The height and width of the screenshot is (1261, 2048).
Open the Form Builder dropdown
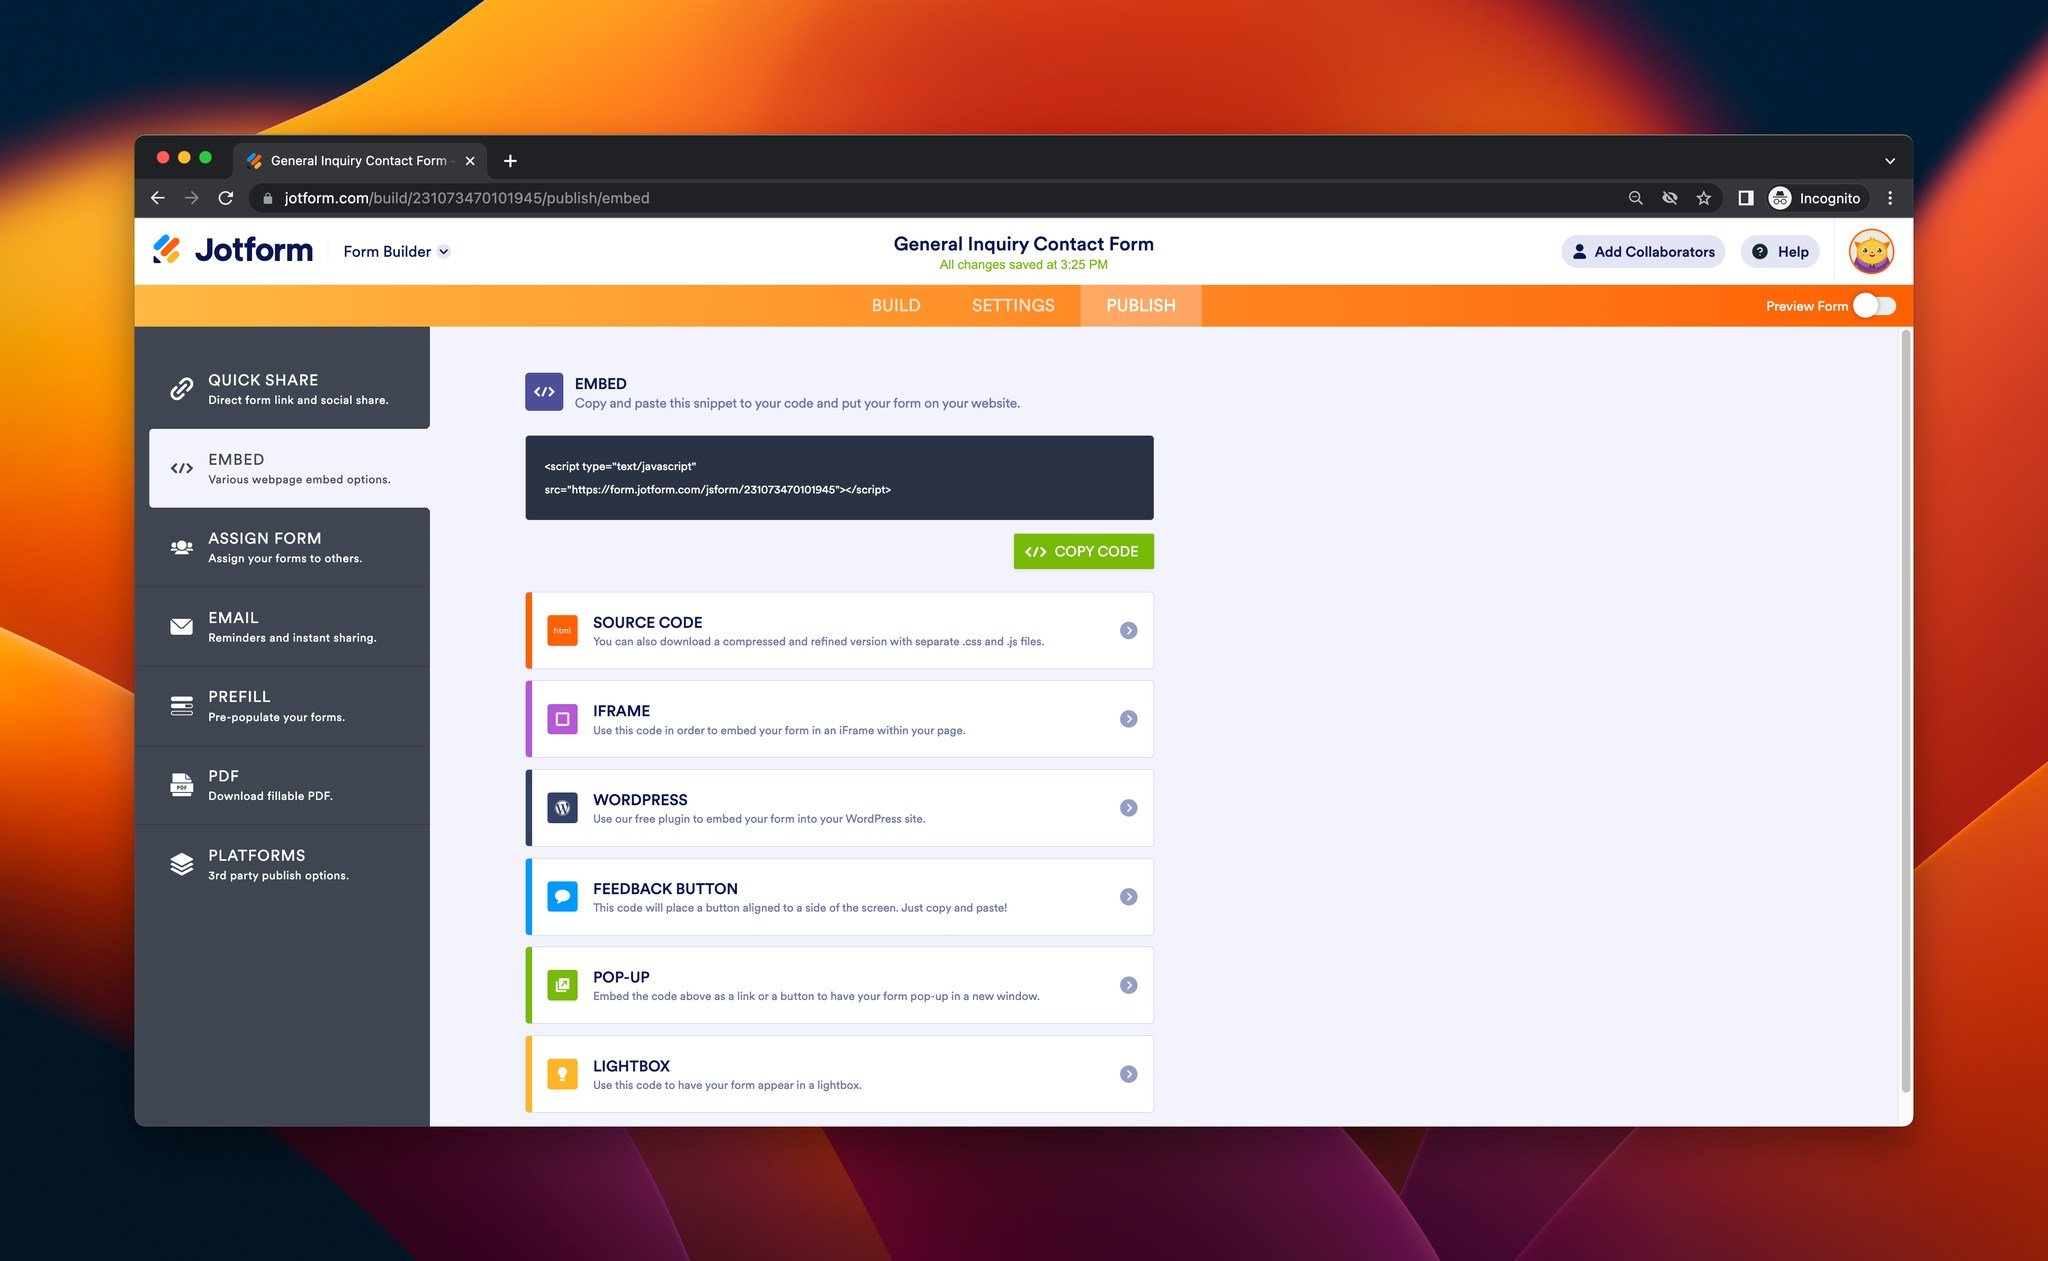tap(395, 252)
